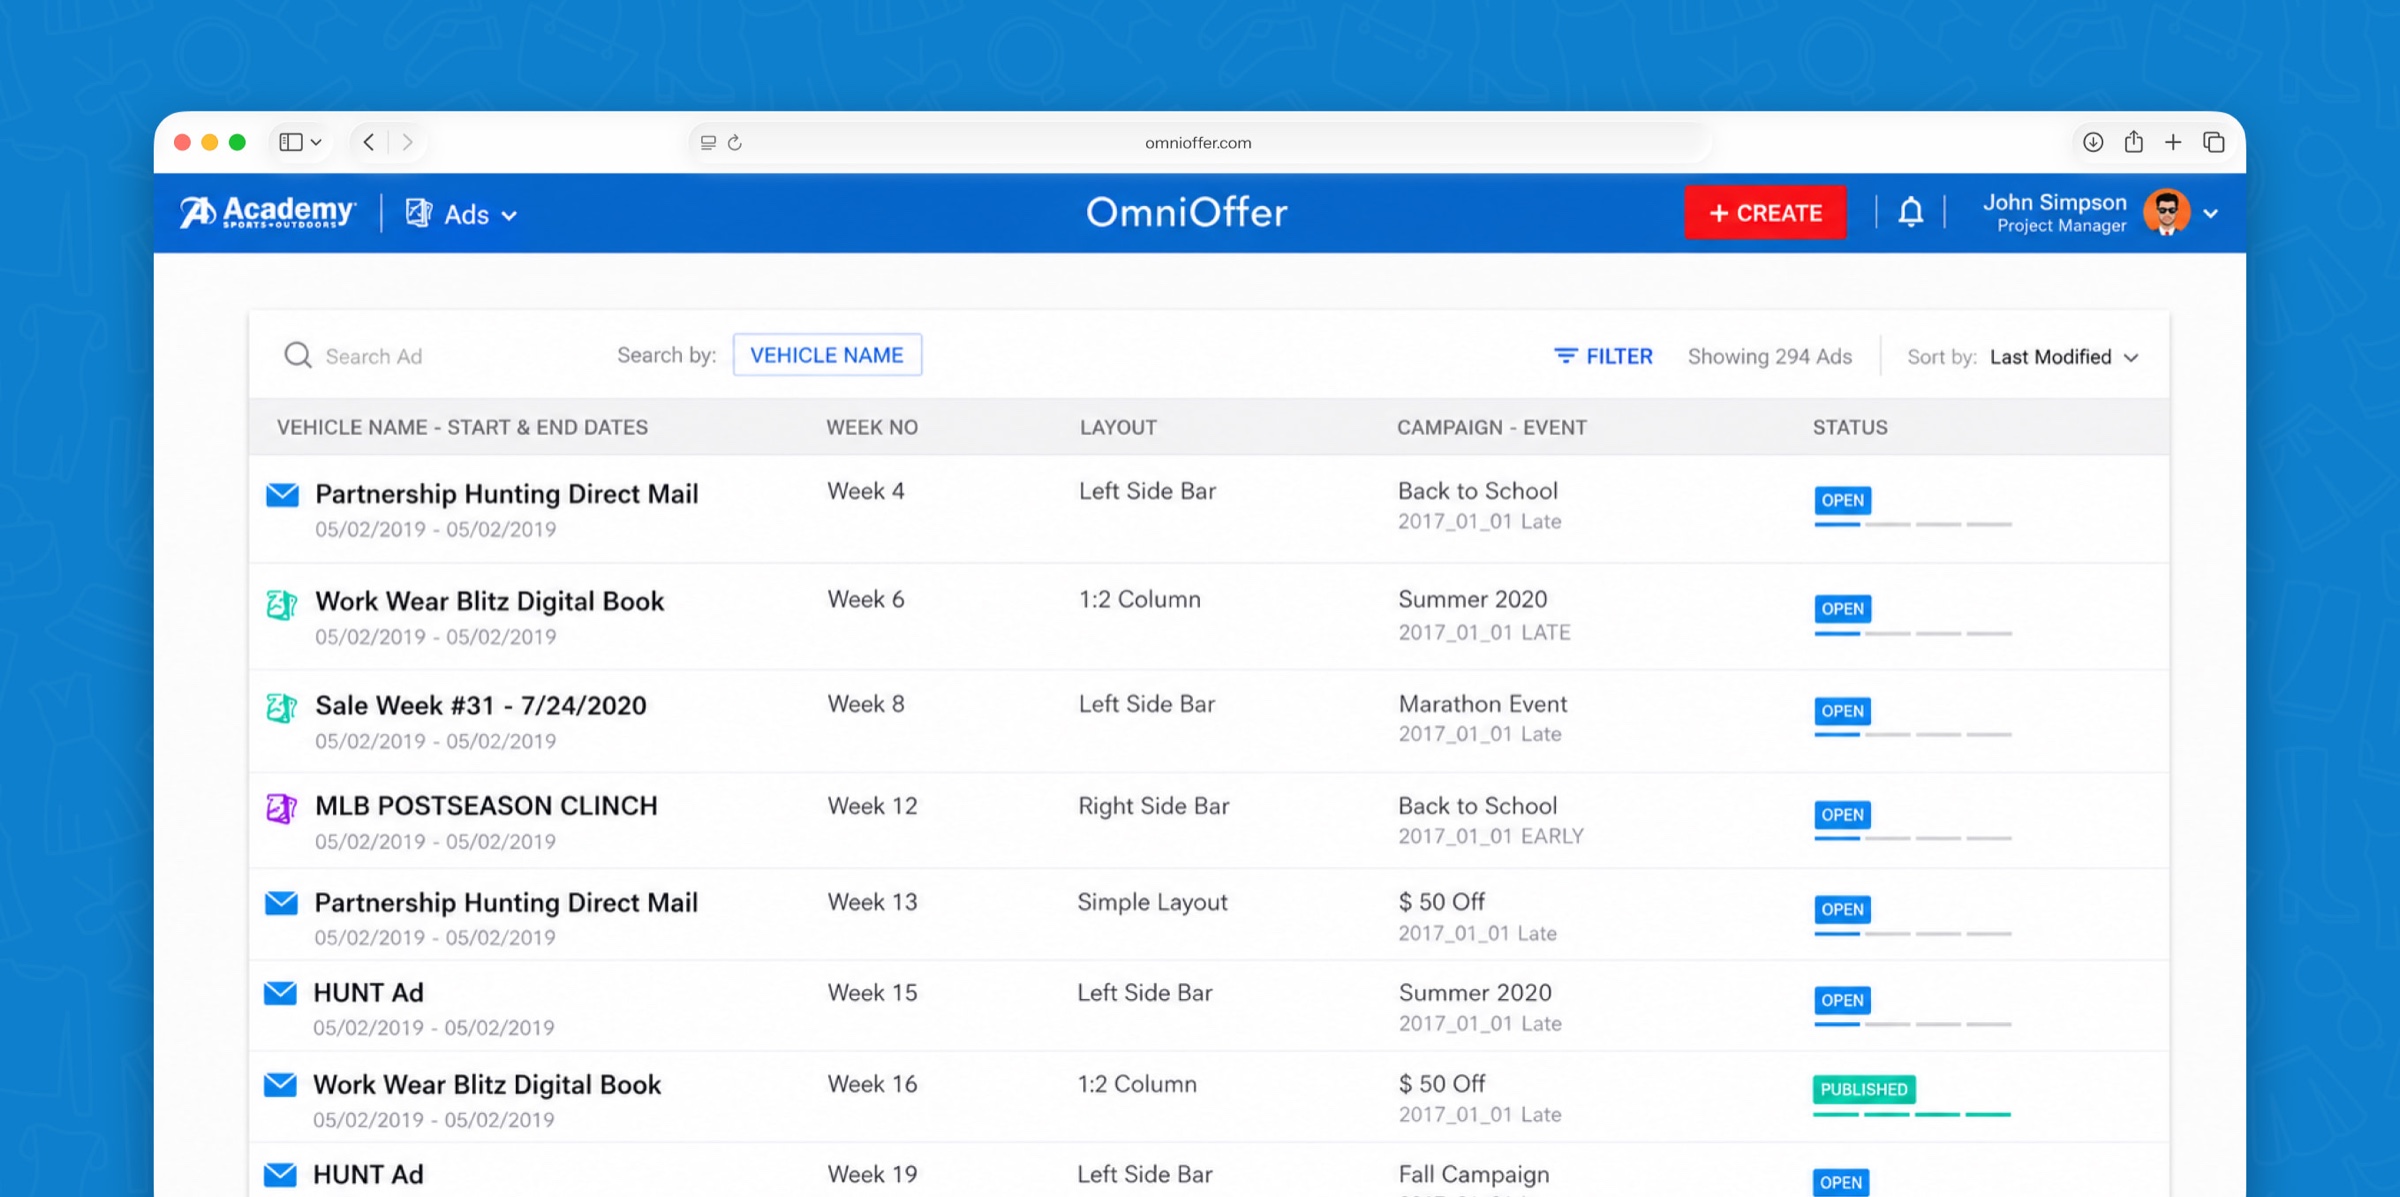Expand the sidebar chevron menu in browser toolbar
The height and width of the screenshot is (1197, 2400).
316,142
